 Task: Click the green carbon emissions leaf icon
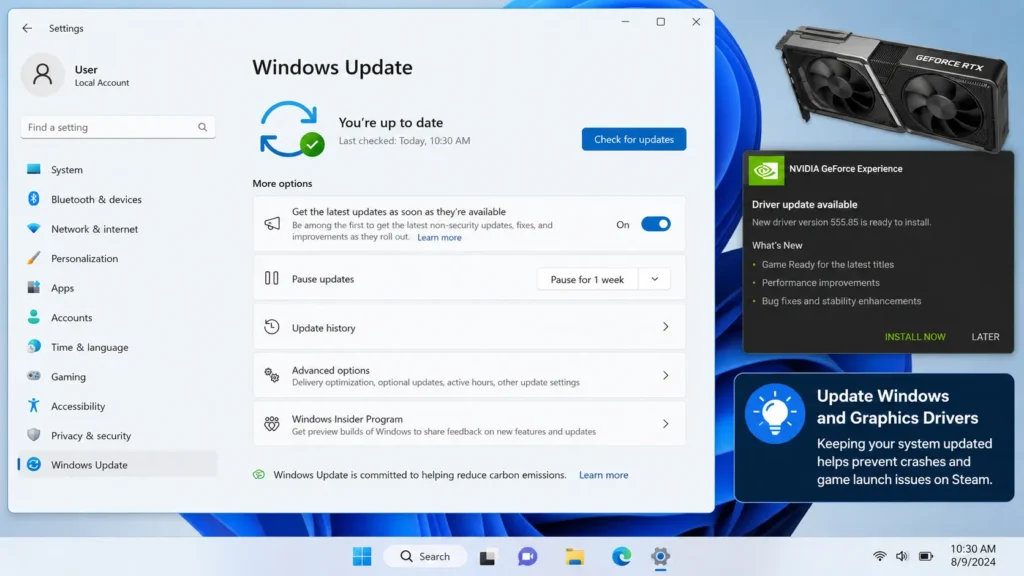pyautogui.click(x=259, y=475)
